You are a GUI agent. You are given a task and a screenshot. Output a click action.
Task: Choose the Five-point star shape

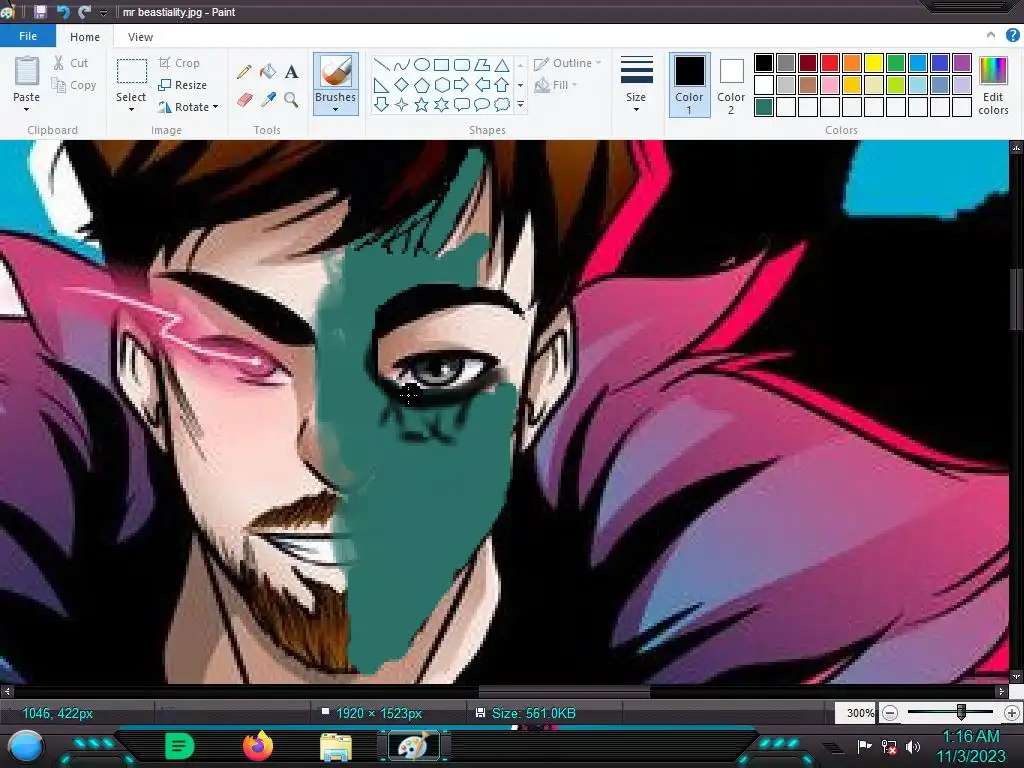(422, 104)
